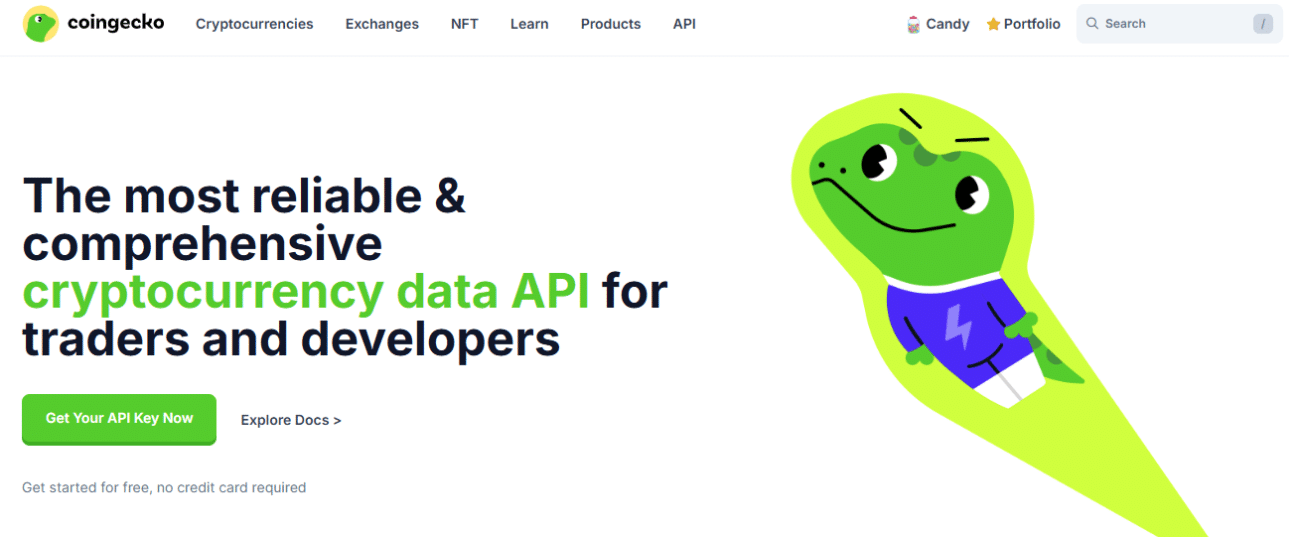The height and width of the screenshot is (537, 1289).
Task: Open the Candy rewards label
Action: click(947, 24)
